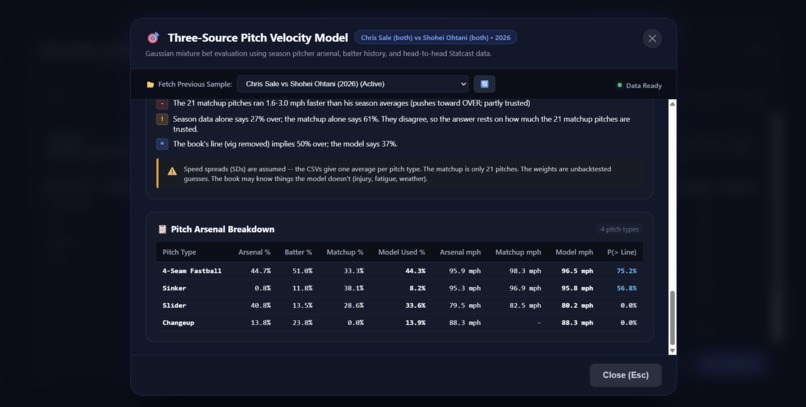Screen dimensions: 806x407
Task: Click the target icon beside the model title
Action: click(153, 38)
